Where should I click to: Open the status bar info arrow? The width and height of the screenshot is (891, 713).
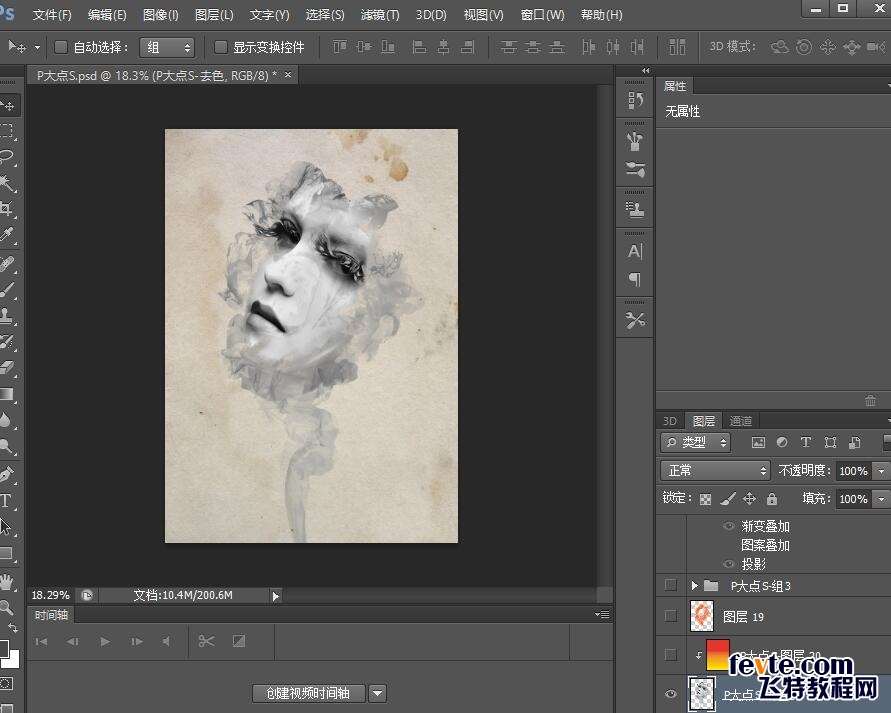(x=276, y=596)
